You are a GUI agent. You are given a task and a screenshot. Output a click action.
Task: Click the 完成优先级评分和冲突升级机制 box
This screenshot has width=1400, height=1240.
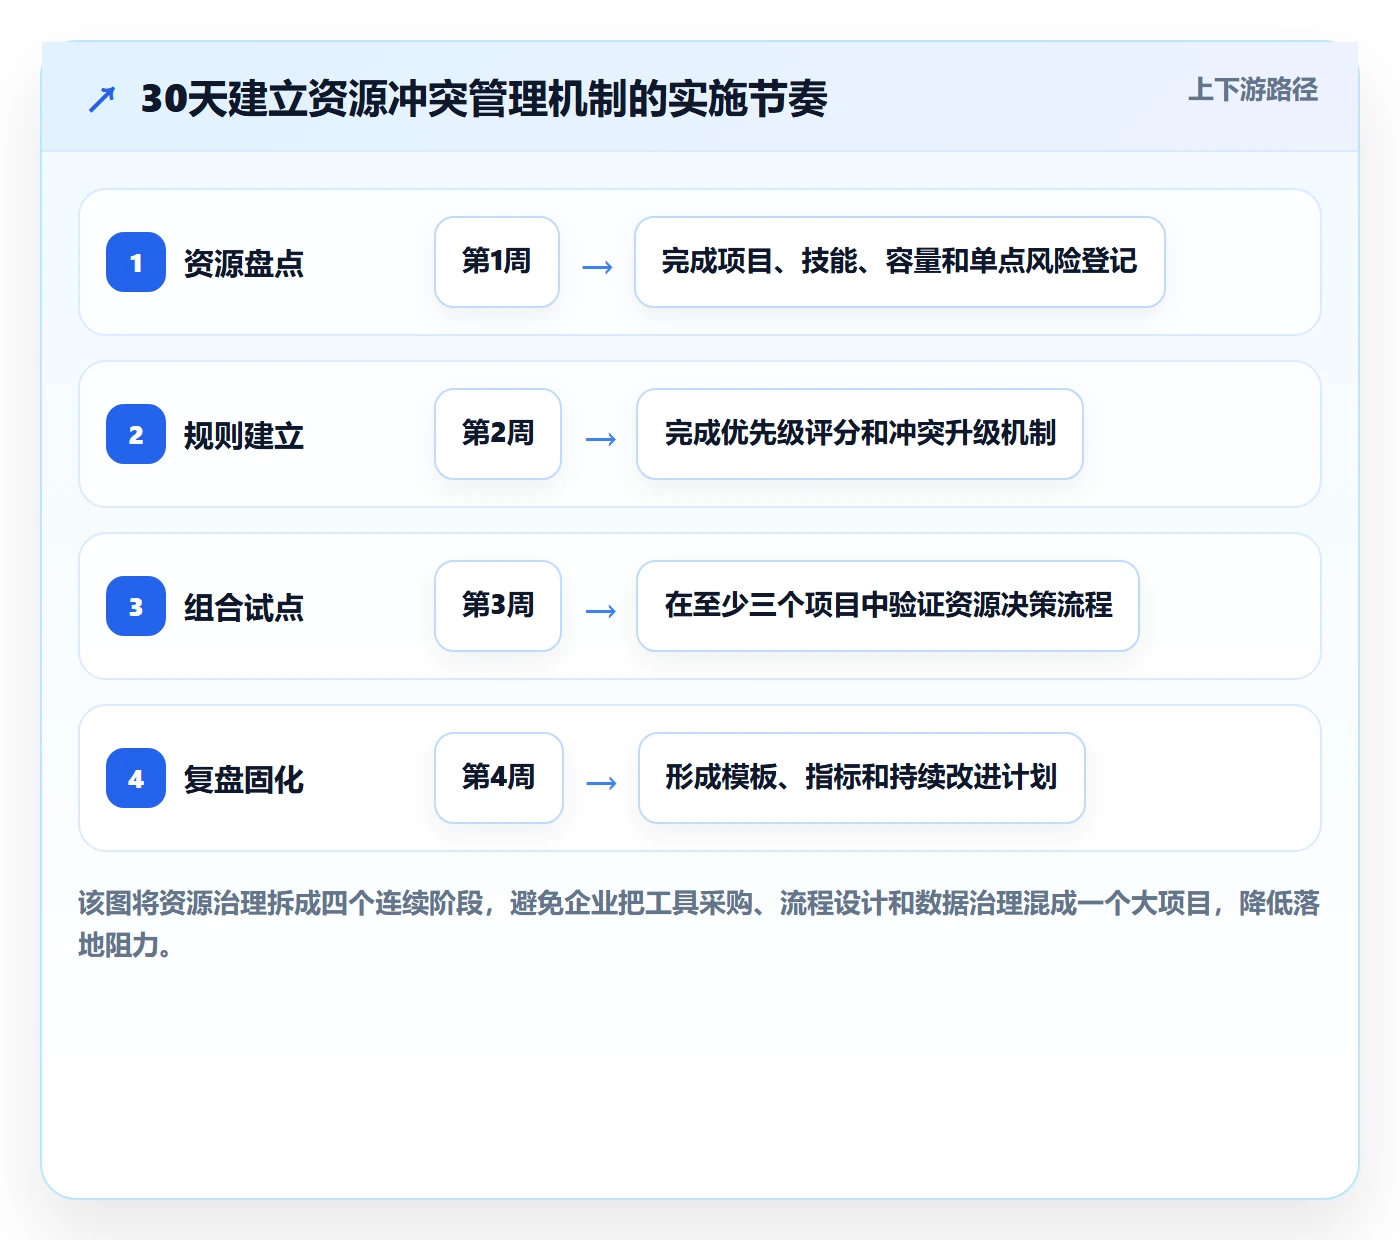click(x=860, y=434)
